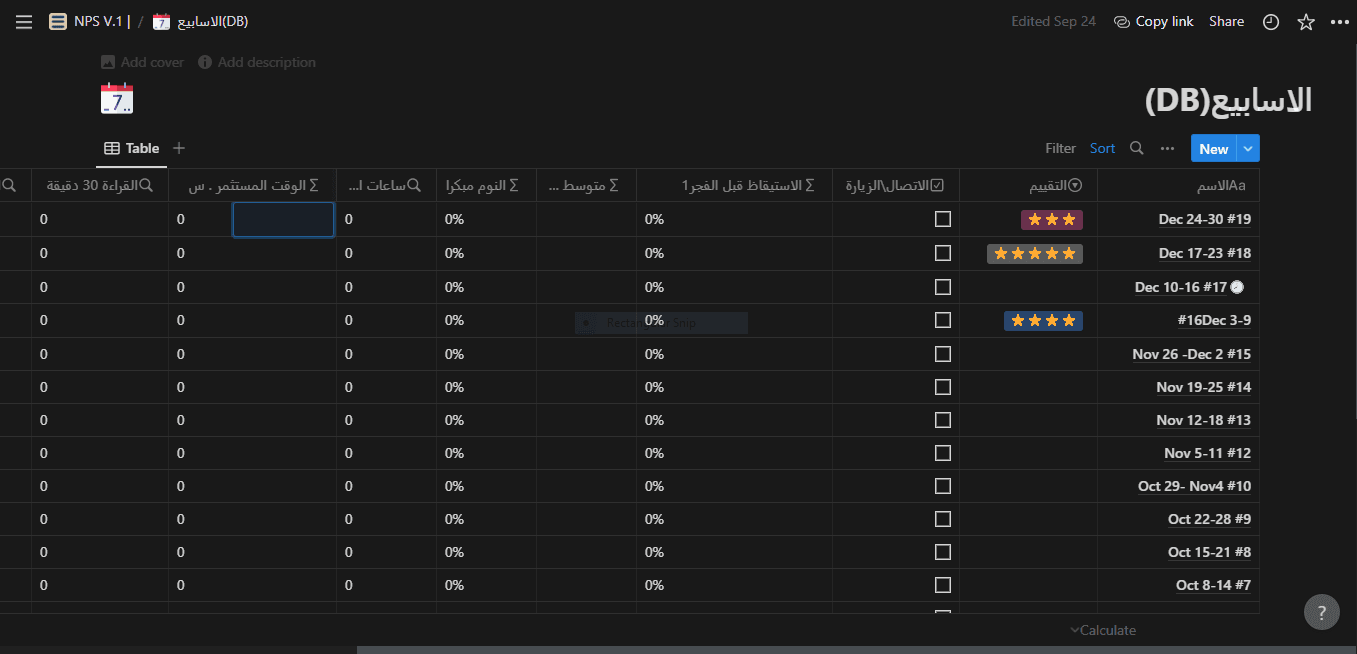Toggle the checkbox in Nov 19-25 #14 row
Viewport: 1357px width, 654px height.
coord(942,387)
